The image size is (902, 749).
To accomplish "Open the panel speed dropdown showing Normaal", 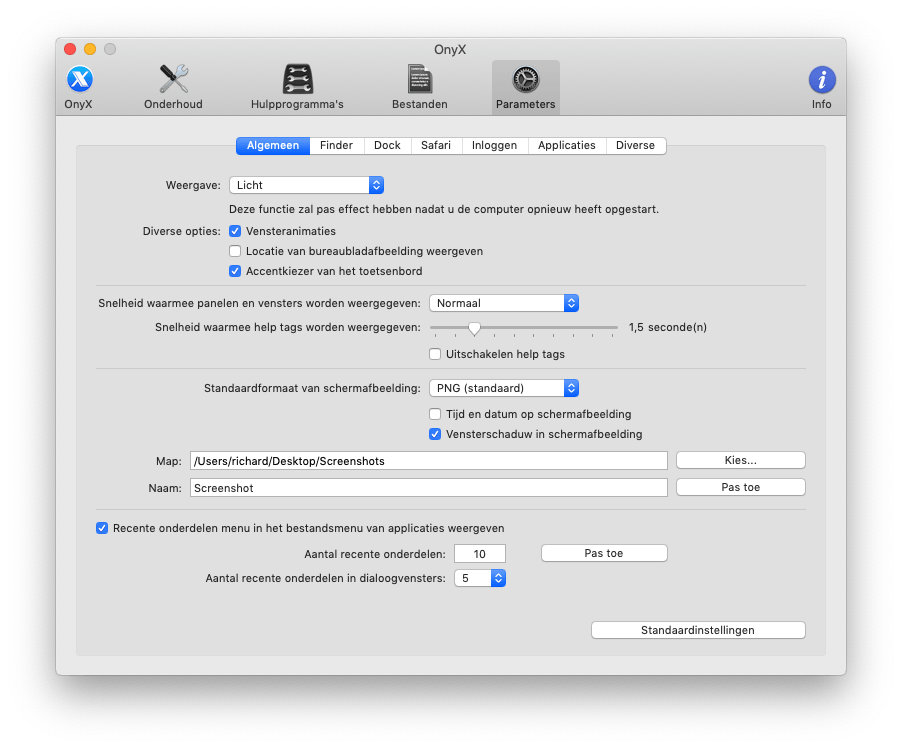I will coord(503,303).
